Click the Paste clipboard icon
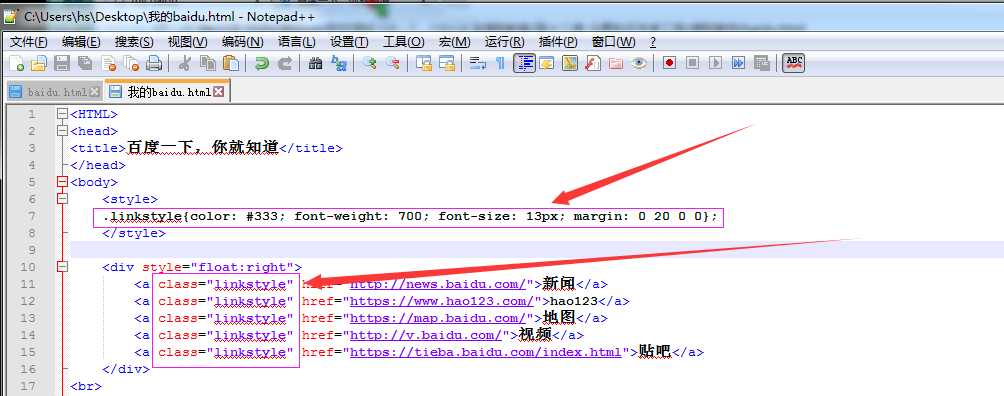This screenshot has height=396, width=1004. (x=231, y=63)
